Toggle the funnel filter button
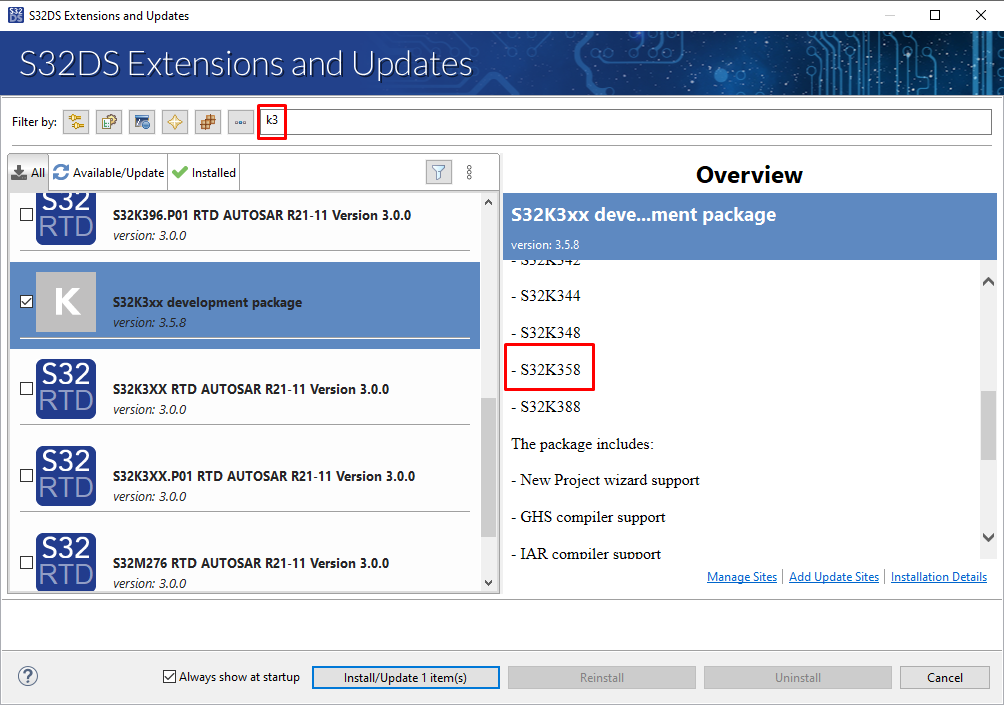 438,172
